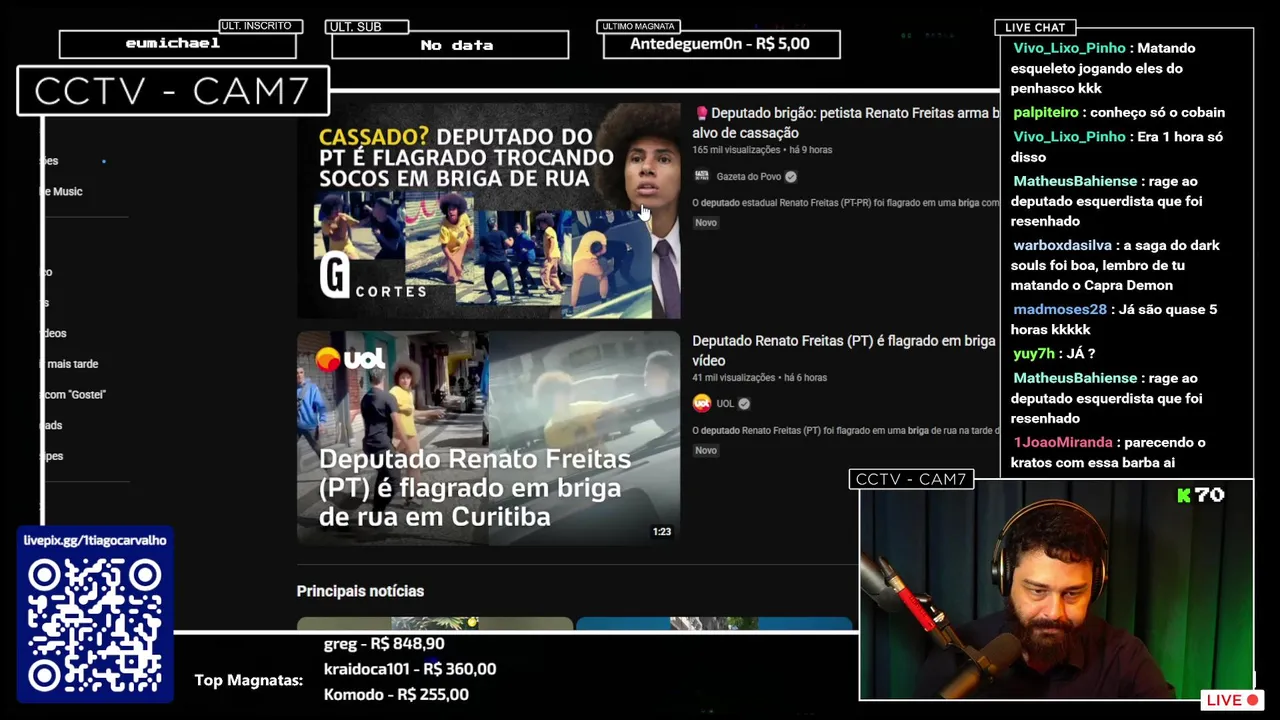Screen dimensions: 1280x720
Task: Click the 'LIVE CHAT' panel label
Action: pyautogui.click(x=1035, y=27)
